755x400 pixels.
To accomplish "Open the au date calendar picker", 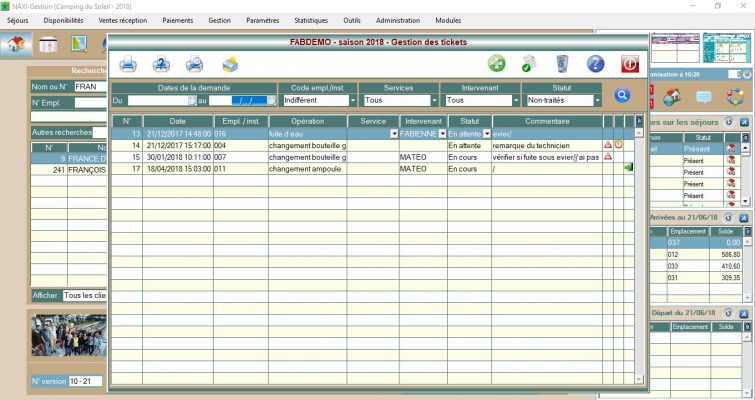I will 272,100.
